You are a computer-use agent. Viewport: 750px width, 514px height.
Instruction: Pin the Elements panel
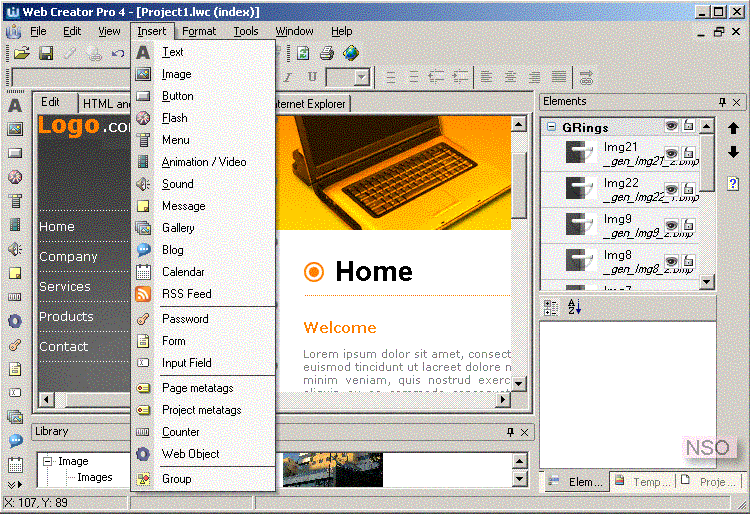click(722, 102)
